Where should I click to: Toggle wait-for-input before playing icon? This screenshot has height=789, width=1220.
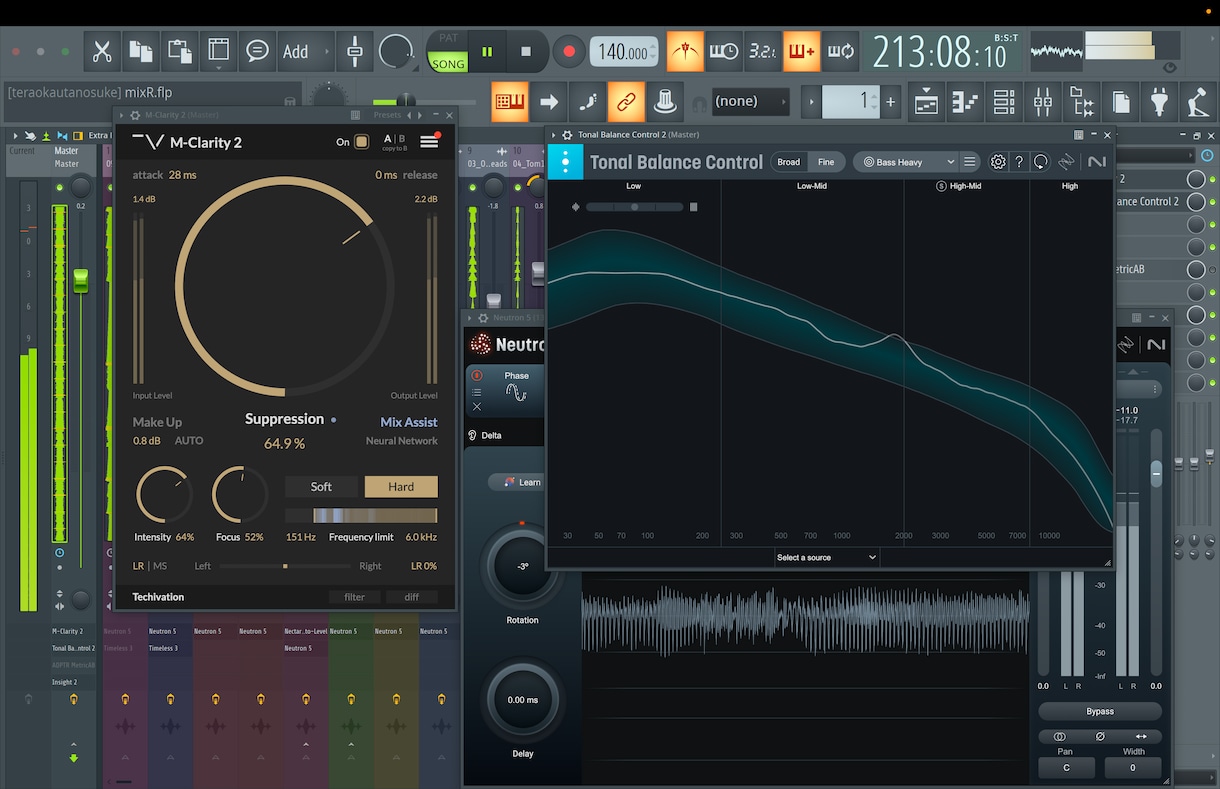724,51
